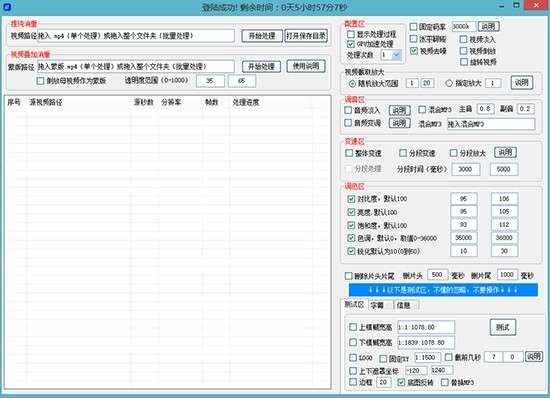Click the 处理进度 column header
Screen dimensions: 550x398
coord(246,102)
